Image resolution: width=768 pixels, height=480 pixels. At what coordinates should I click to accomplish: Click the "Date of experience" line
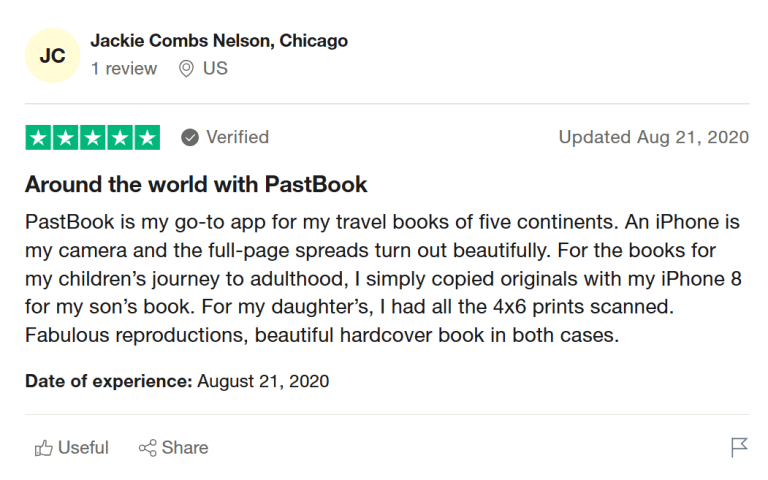click(x=177, y=381)
